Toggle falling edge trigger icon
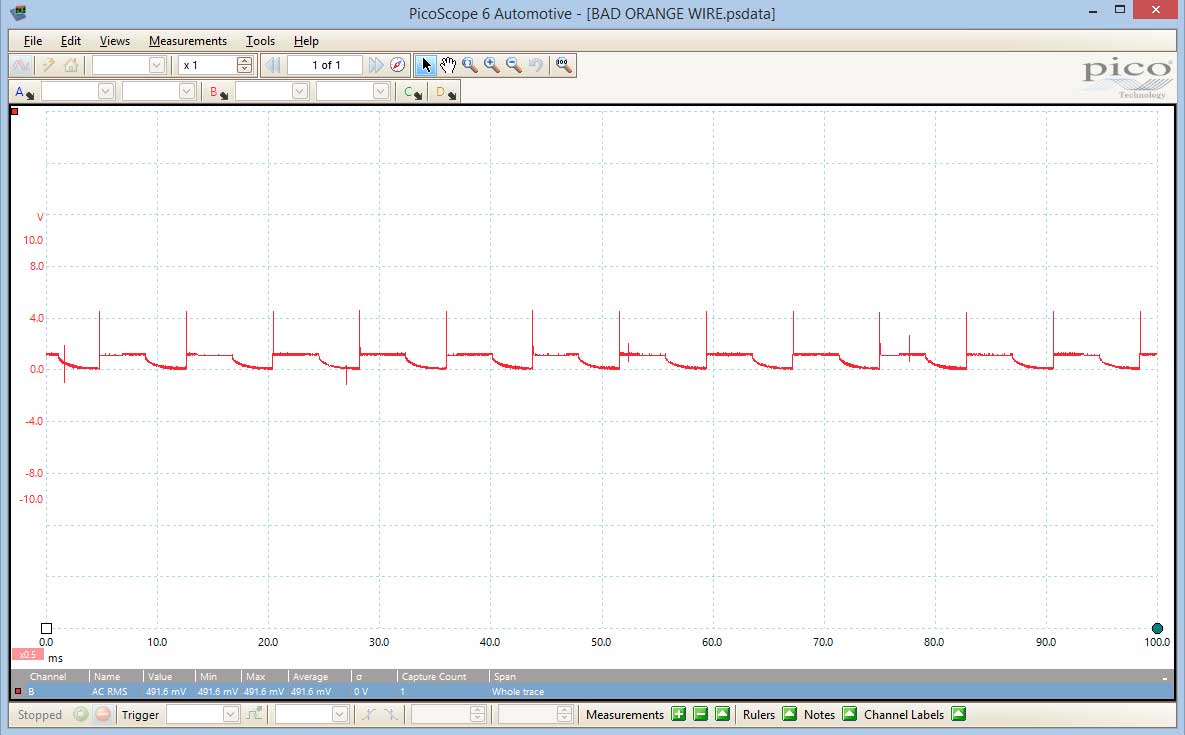1185x735 pixels. 391,714
